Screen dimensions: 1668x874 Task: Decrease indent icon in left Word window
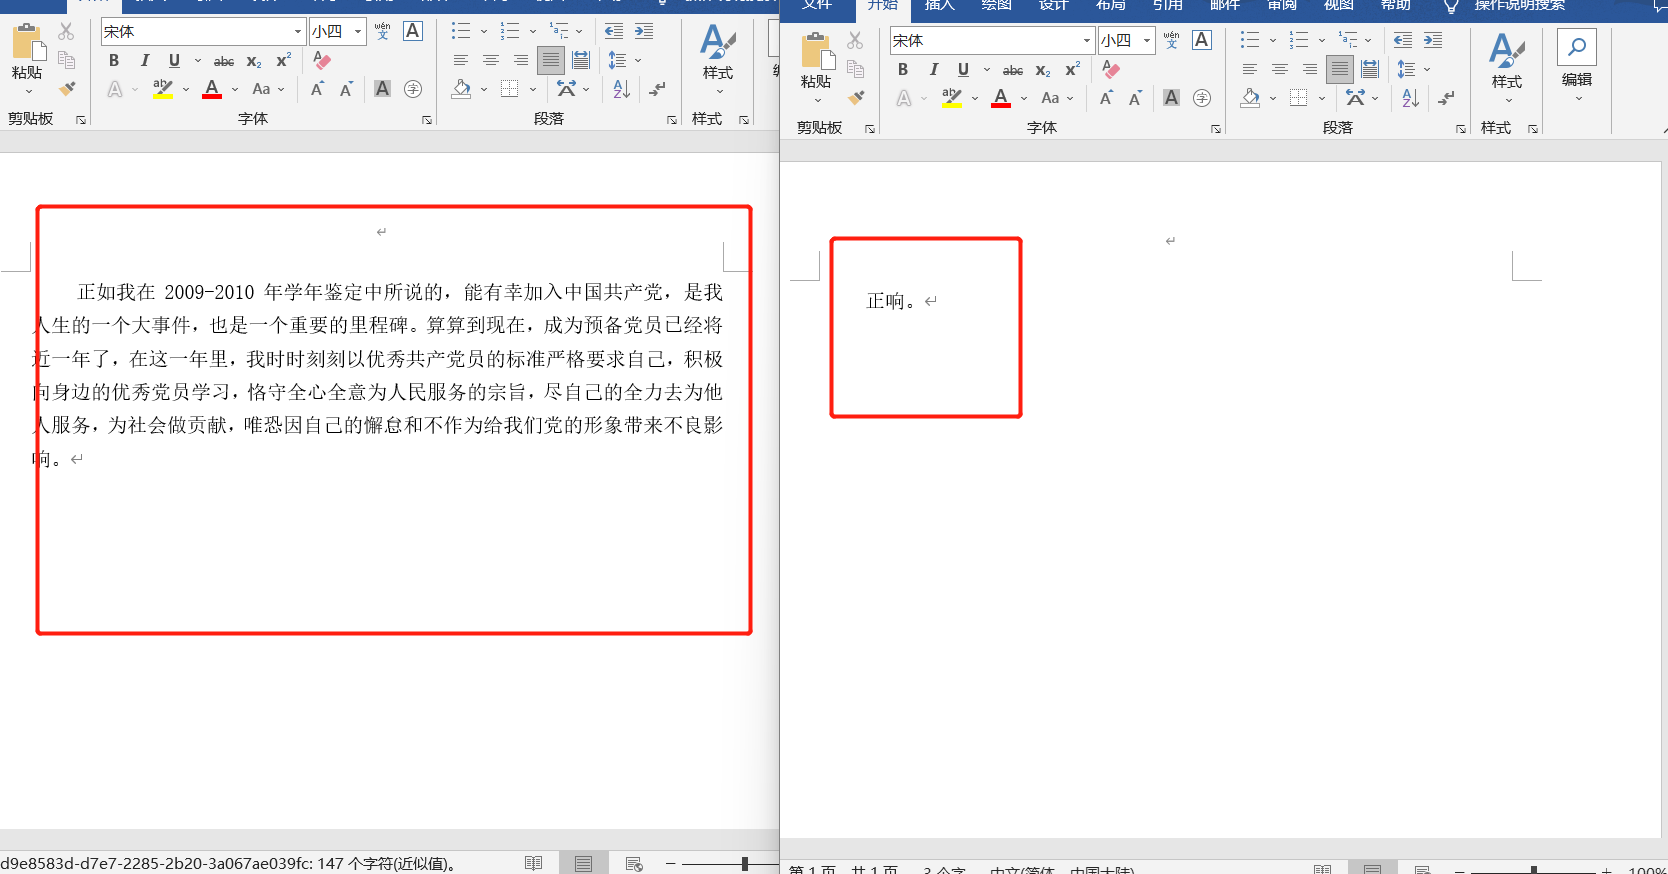(614, 31)
